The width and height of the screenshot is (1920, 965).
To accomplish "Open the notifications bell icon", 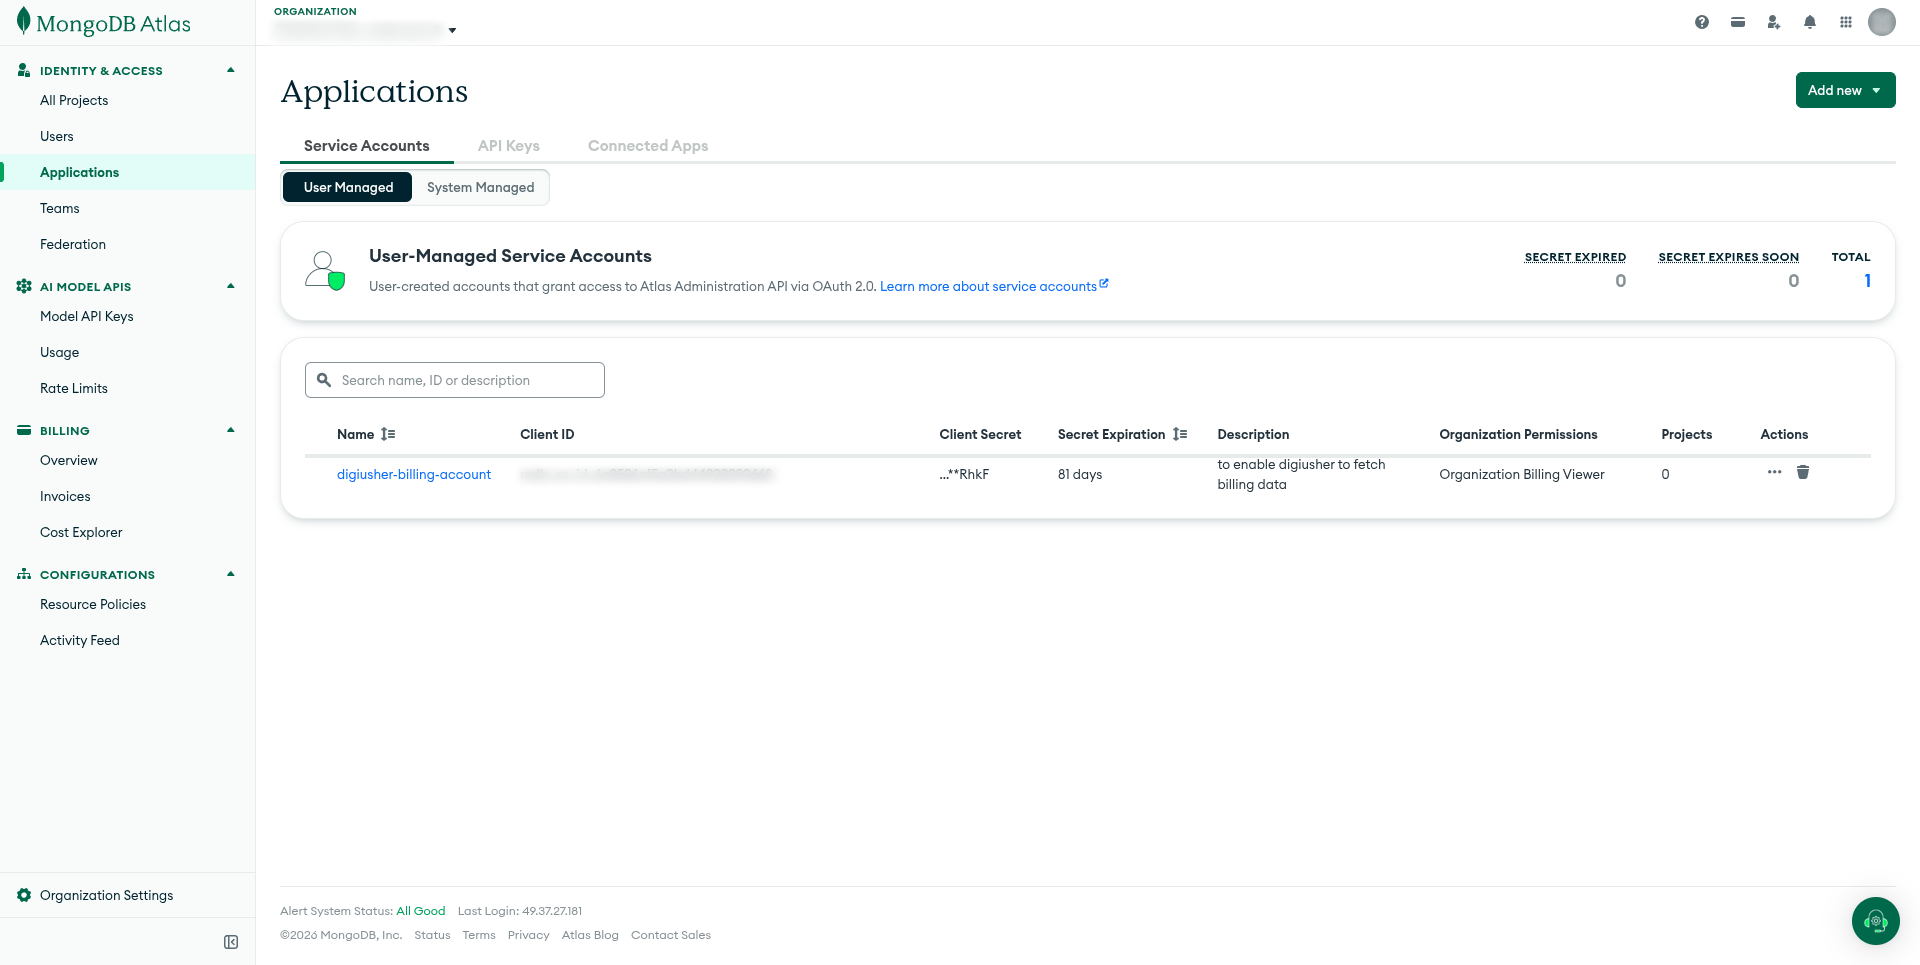I will point(1810,22).
